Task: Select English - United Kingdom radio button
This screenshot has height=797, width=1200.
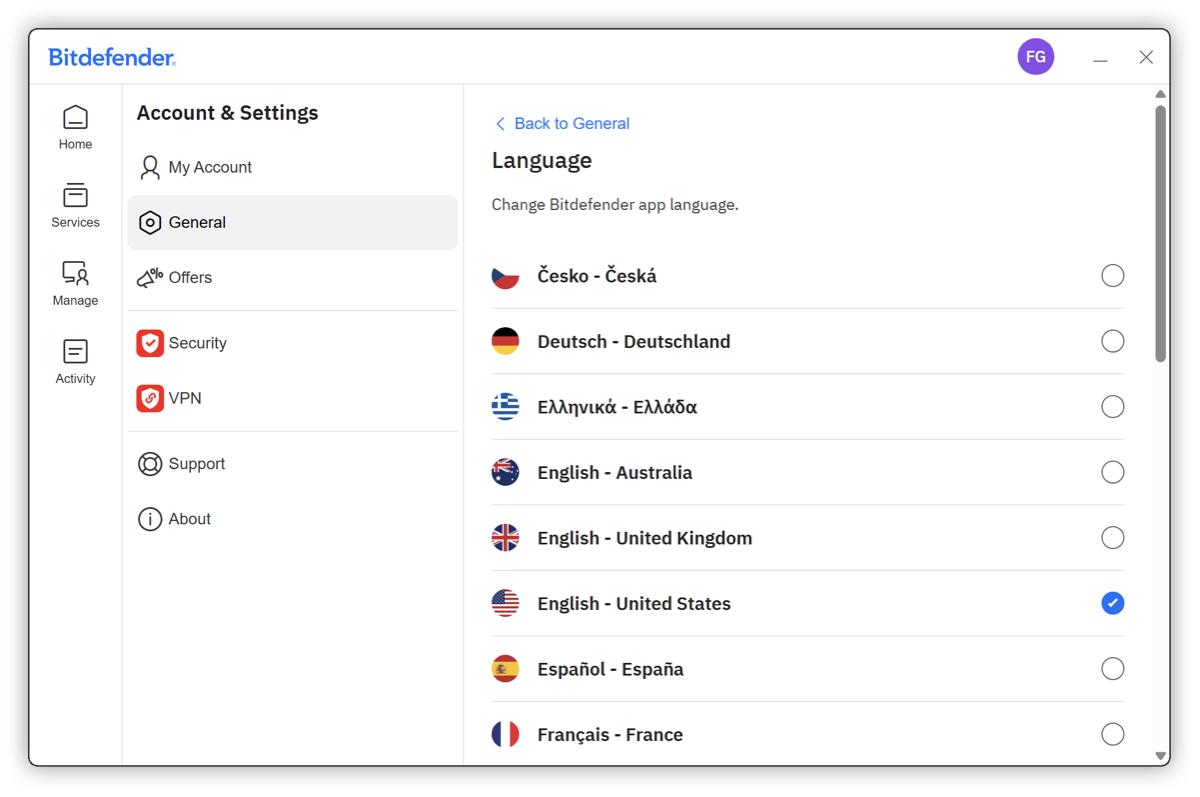Action: (1112, 538)
